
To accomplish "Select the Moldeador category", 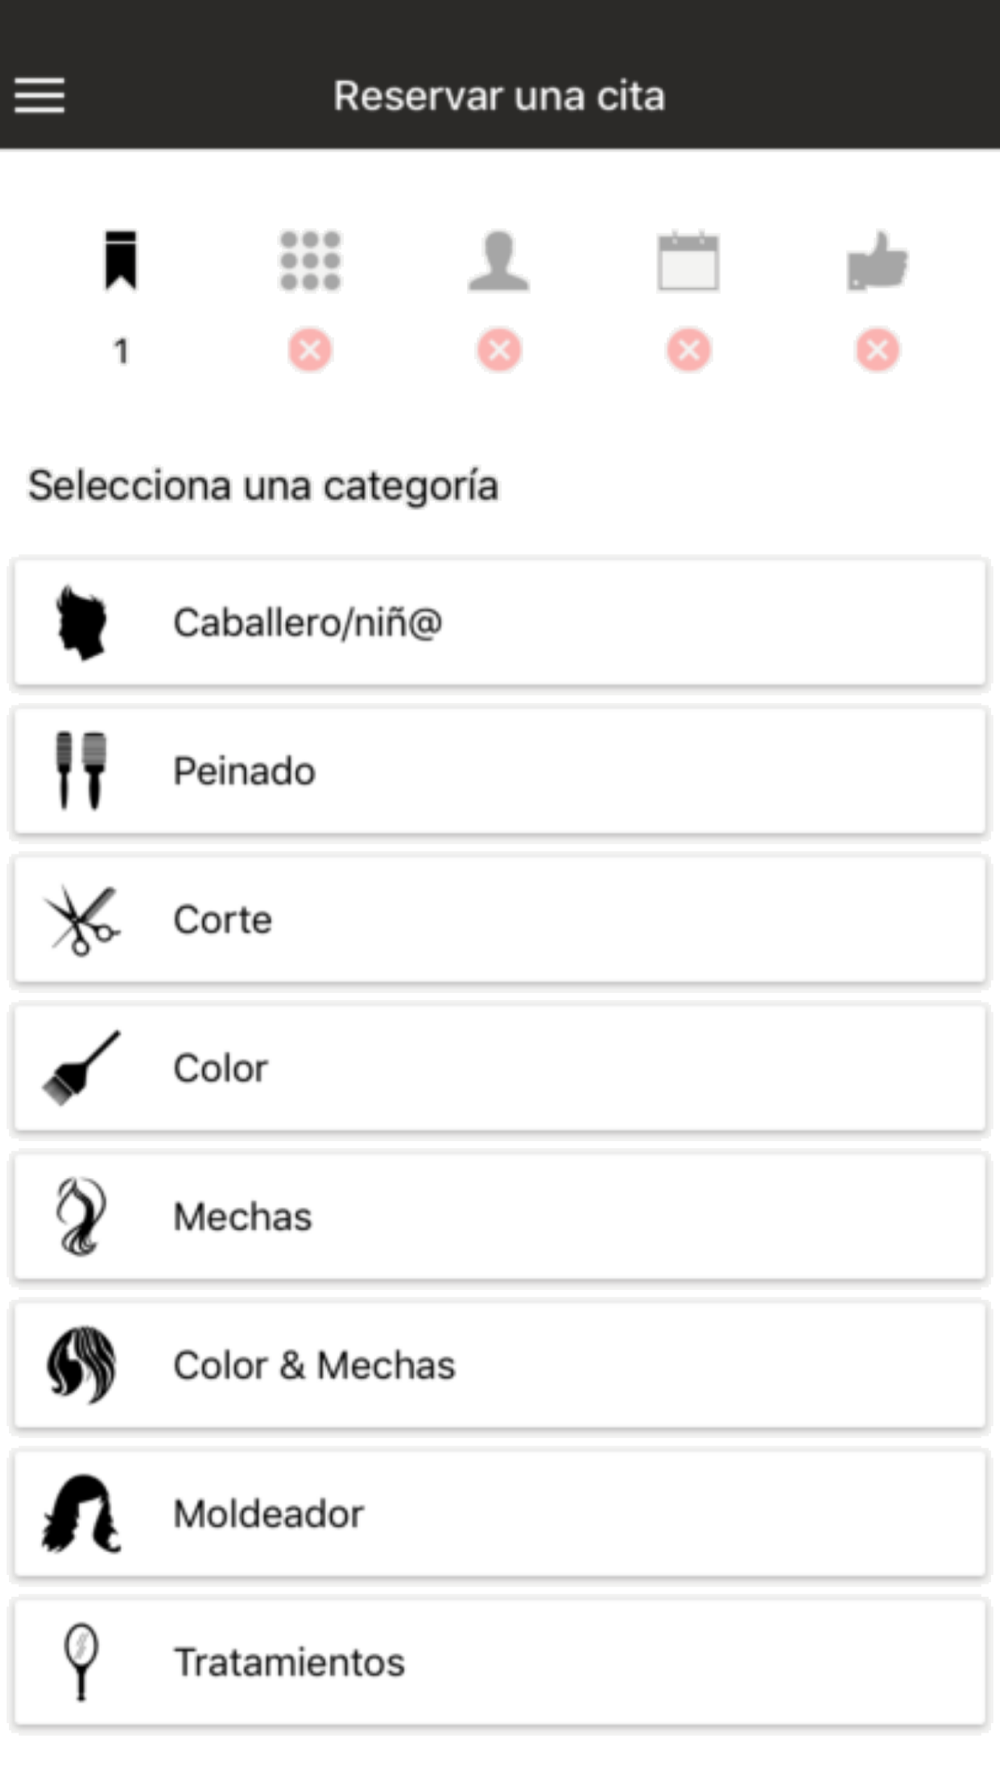I will tap(500, 1514).
